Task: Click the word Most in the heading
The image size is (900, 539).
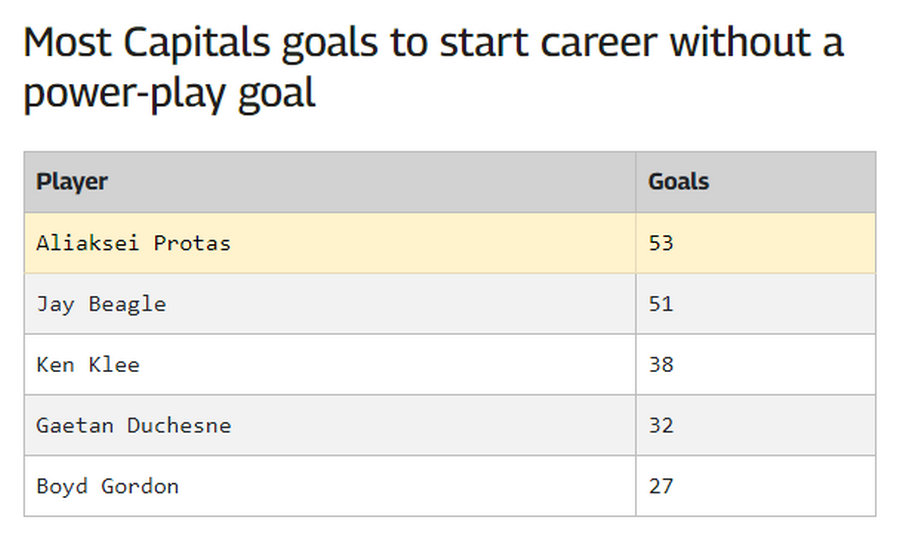Action: pos(67,43)
